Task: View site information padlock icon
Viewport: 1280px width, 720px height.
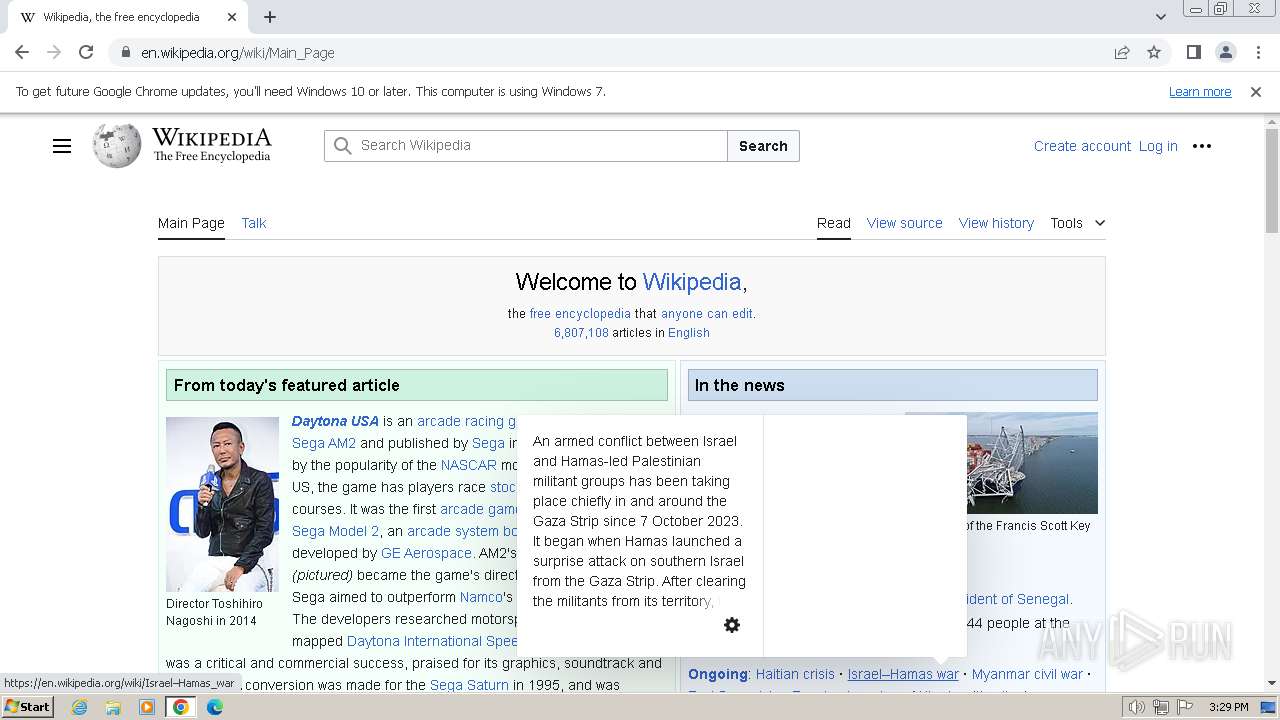Action: pos(125,52)
